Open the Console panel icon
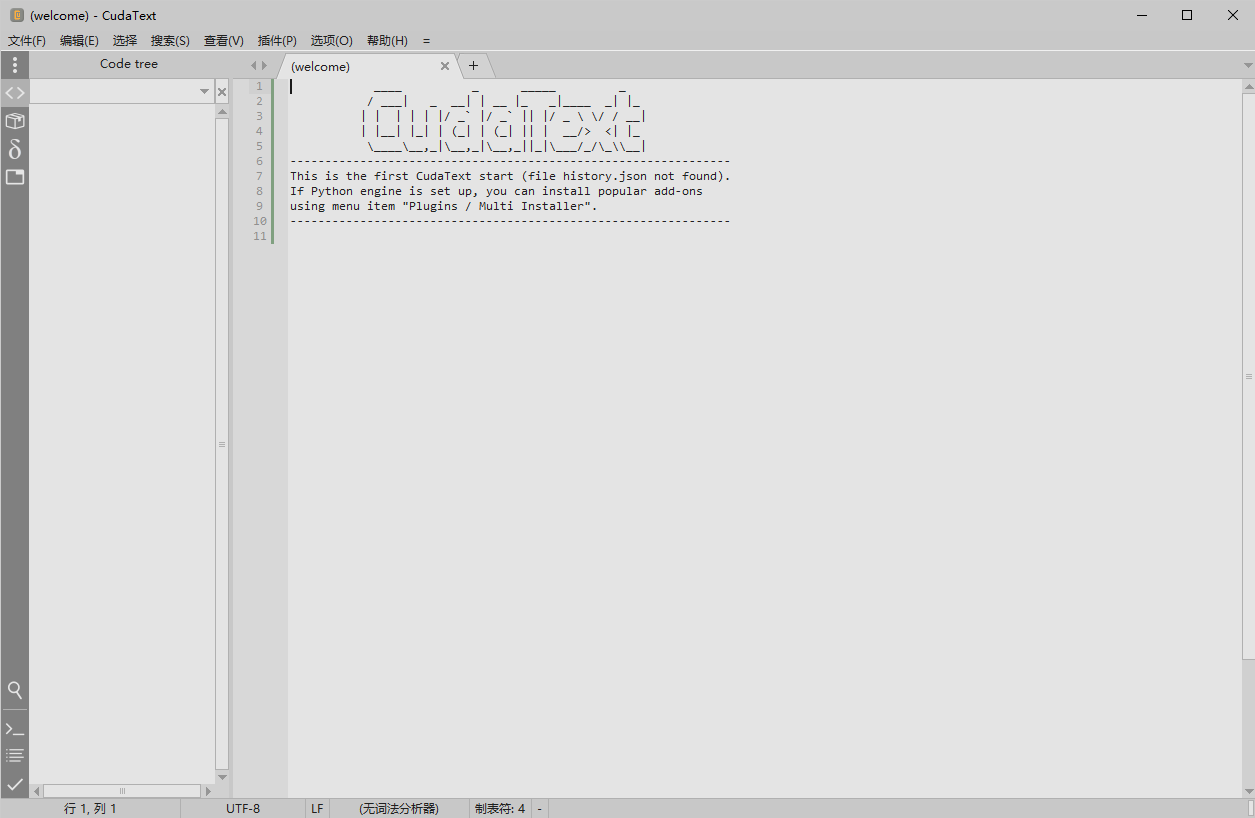The width and height of the screenshot is (1255, 818). [x=15, y=729]
